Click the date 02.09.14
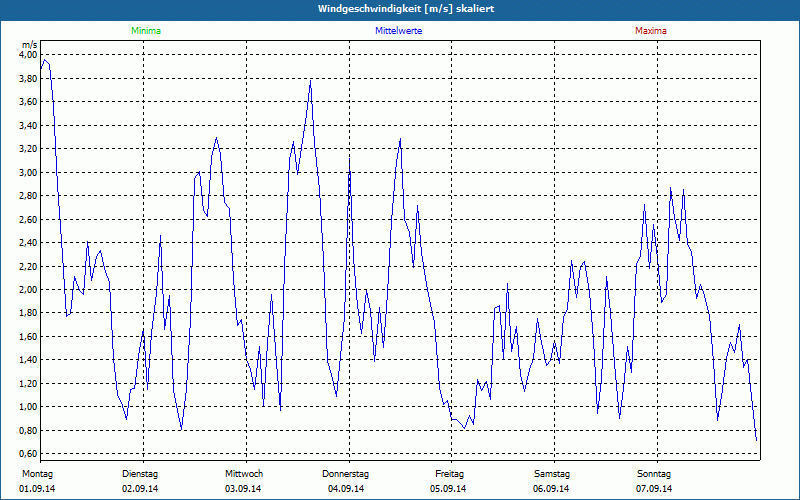 pyautogui.click(x=140, y=489)
